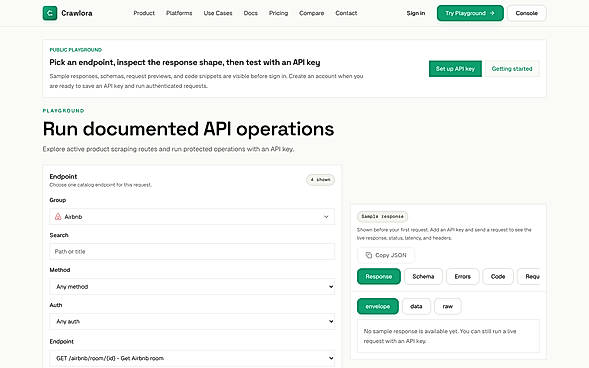Viewport: 589px width, 368px height.
Task: Open the Errors tab
Action: 462,276
